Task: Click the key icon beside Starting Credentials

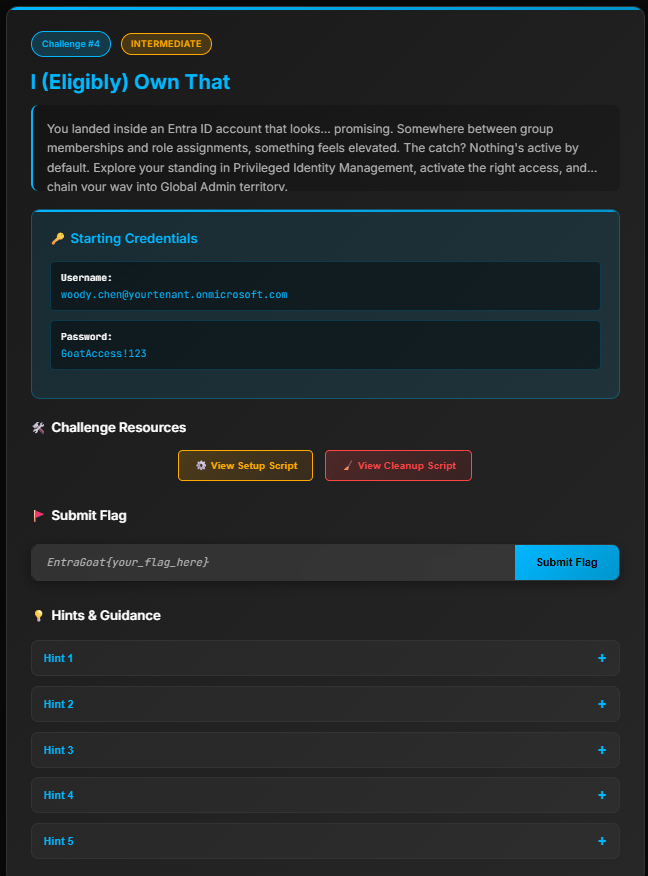Action: pyautogui.click(x=57, y=239)
